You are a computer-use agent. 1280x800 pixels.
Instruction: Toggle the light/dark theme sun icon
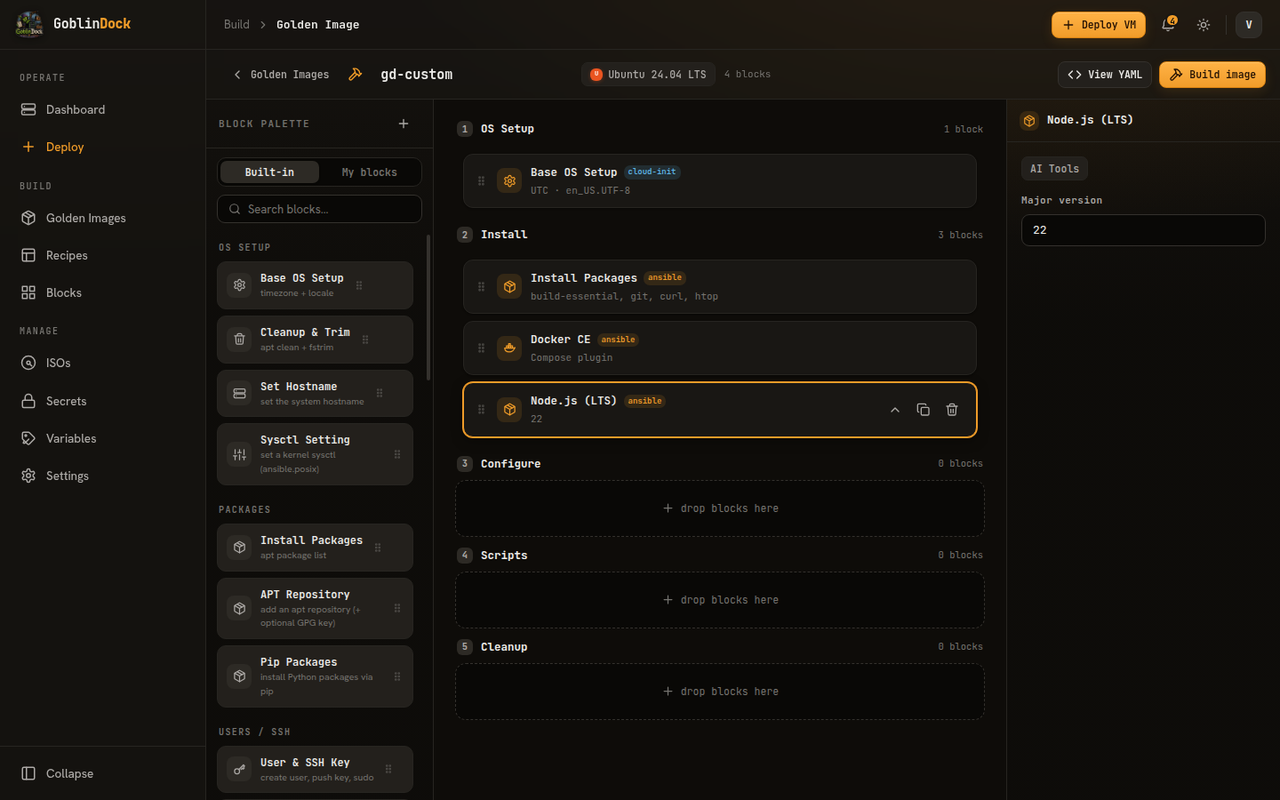tap(1204, 25)
